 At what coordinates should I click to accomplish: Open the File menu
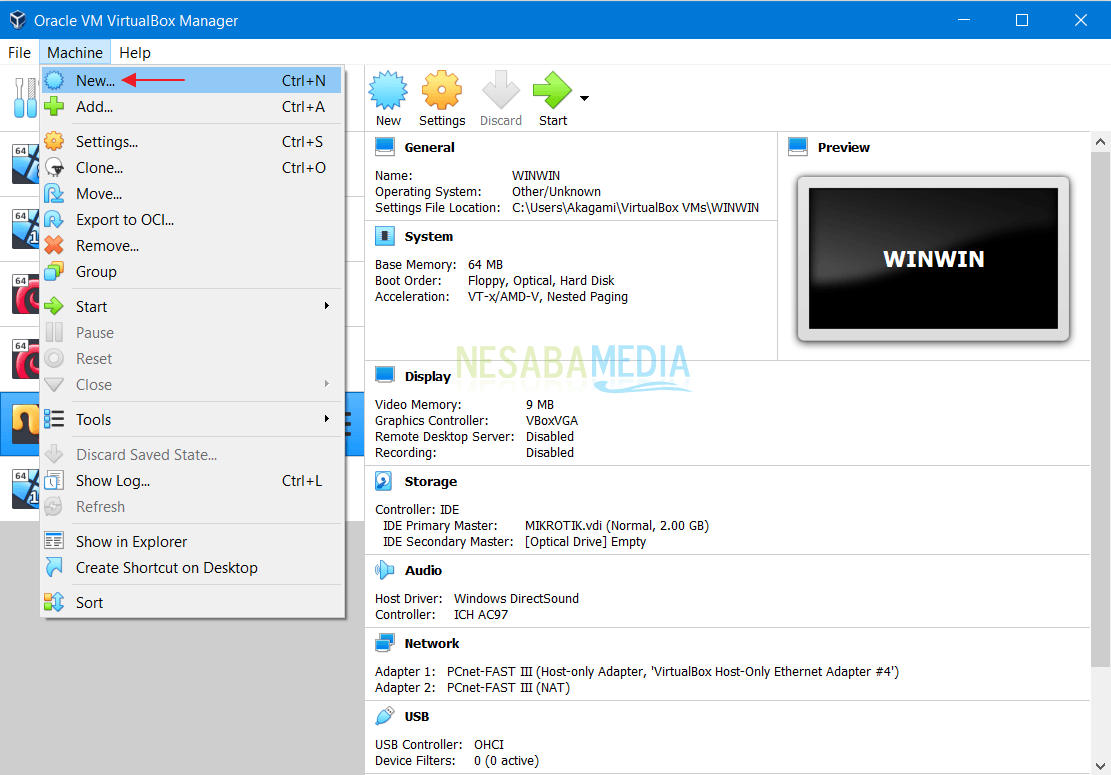tap(19, 52)
